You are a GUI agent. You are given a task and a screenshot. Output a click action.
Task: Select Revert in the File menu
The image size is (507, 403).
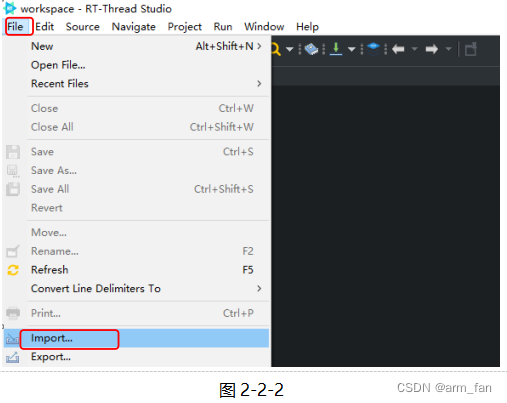(x=136, y=208)
